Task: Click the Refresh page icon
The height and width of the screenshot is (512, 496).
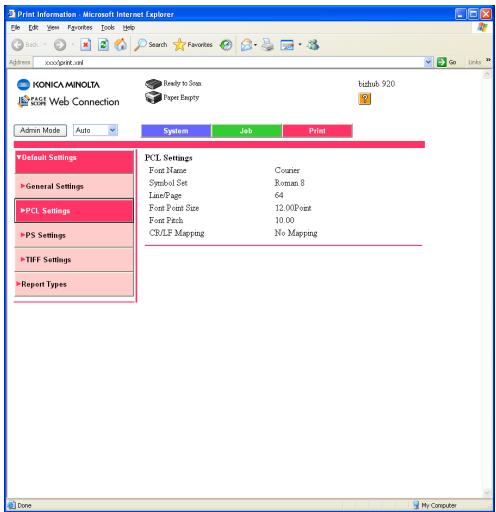Action: [103, 45]
